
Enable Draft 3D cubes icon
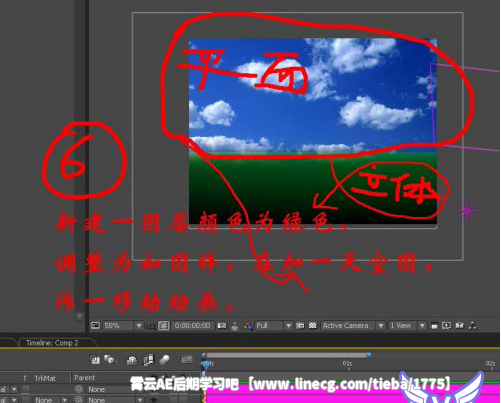[x=110, y=360]
